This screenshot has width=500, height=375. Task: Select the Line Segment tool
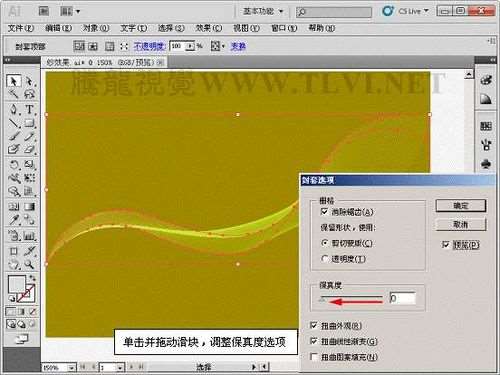tap(14, 123)
